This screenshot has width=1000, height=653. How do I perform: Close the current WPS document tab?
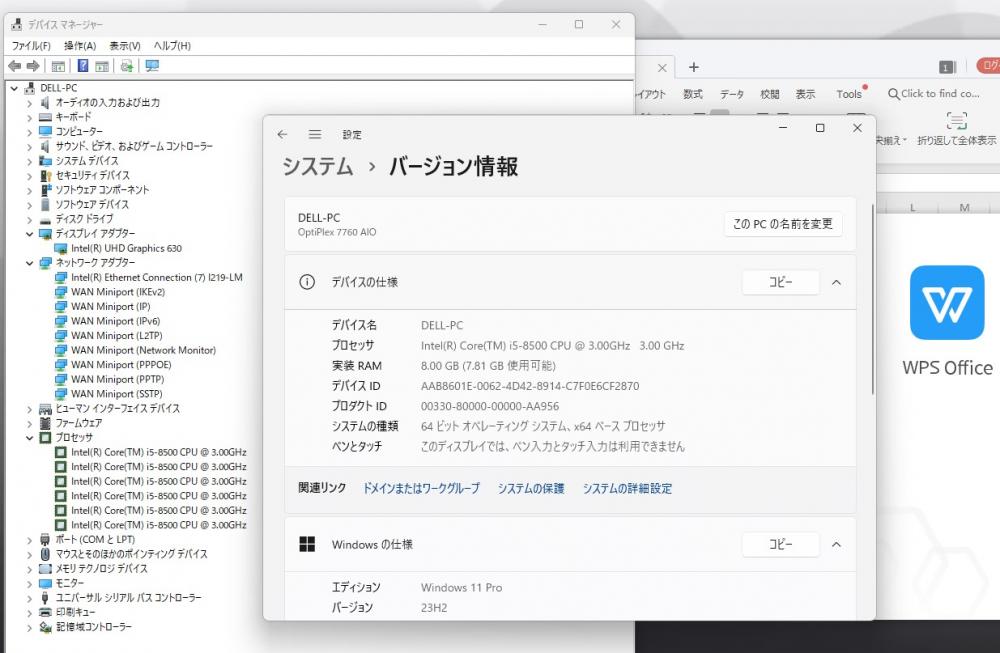coord(662,68)
